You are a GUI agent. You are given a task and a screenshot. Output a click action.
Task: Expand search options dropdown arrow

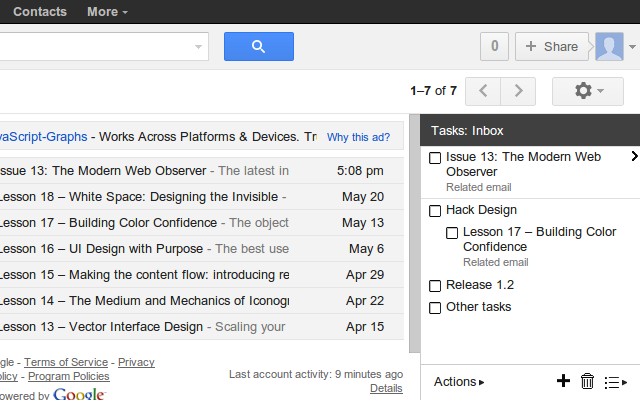pyautogui.click(x=199, y=47)
